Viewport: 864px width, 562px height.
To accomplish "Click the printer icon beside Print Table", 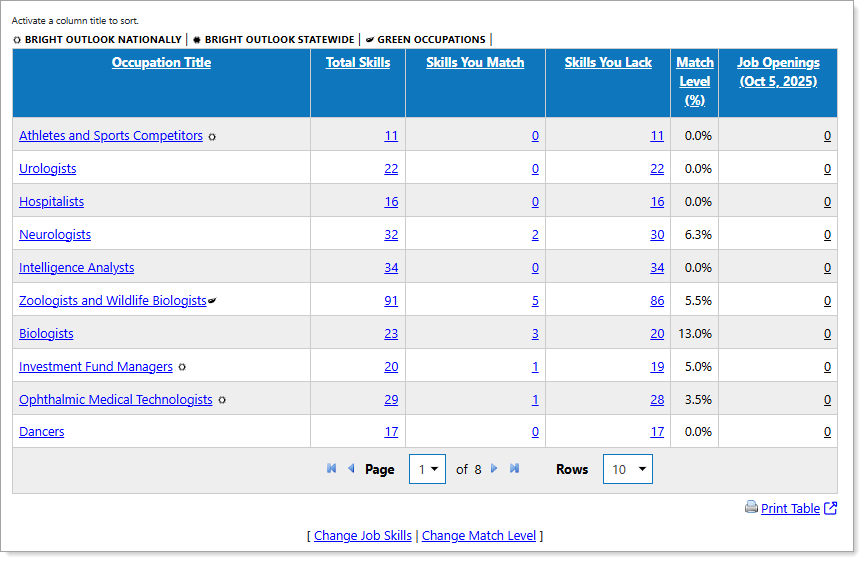I will coord(751,508).
